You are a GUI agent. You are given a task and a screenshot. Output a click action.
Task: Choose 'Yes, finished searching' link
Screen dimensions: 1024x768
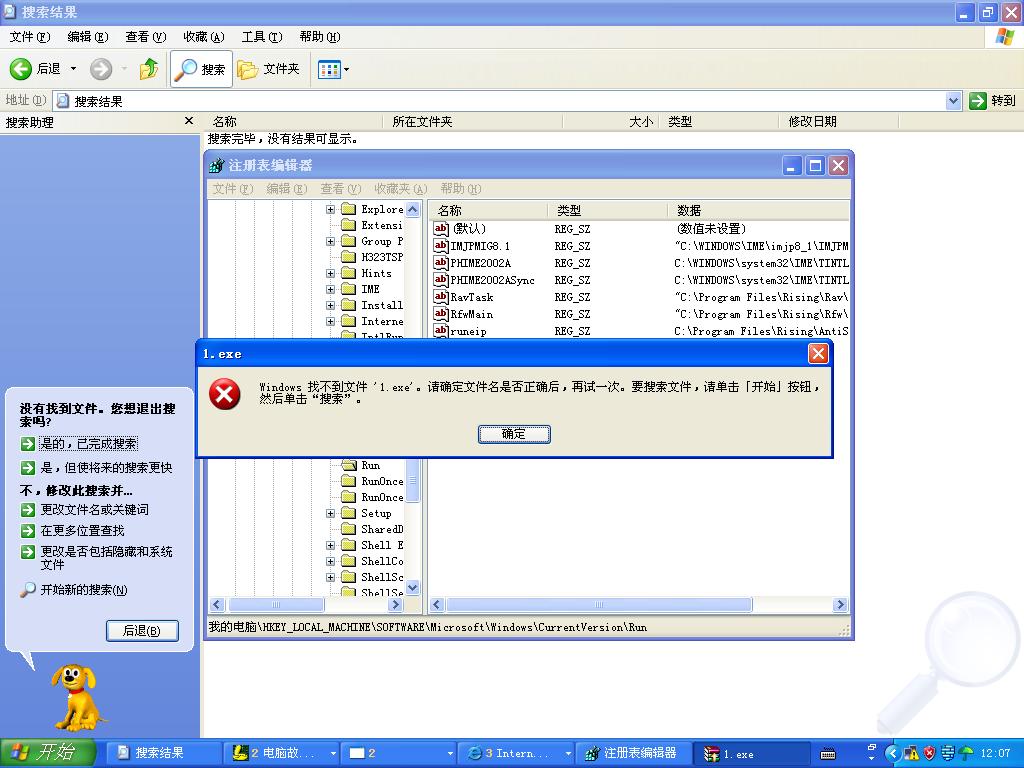point(88,443)
